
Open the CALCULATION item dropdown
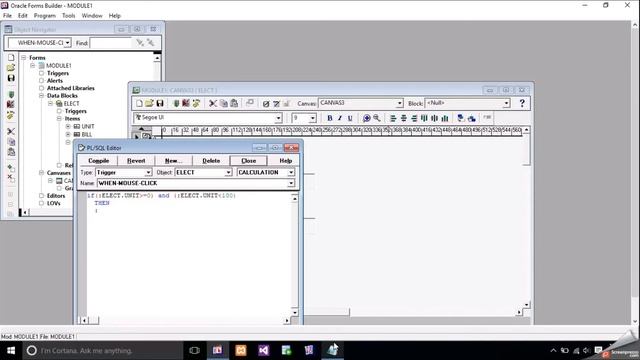pyautogui.click(x=291, y=173)
